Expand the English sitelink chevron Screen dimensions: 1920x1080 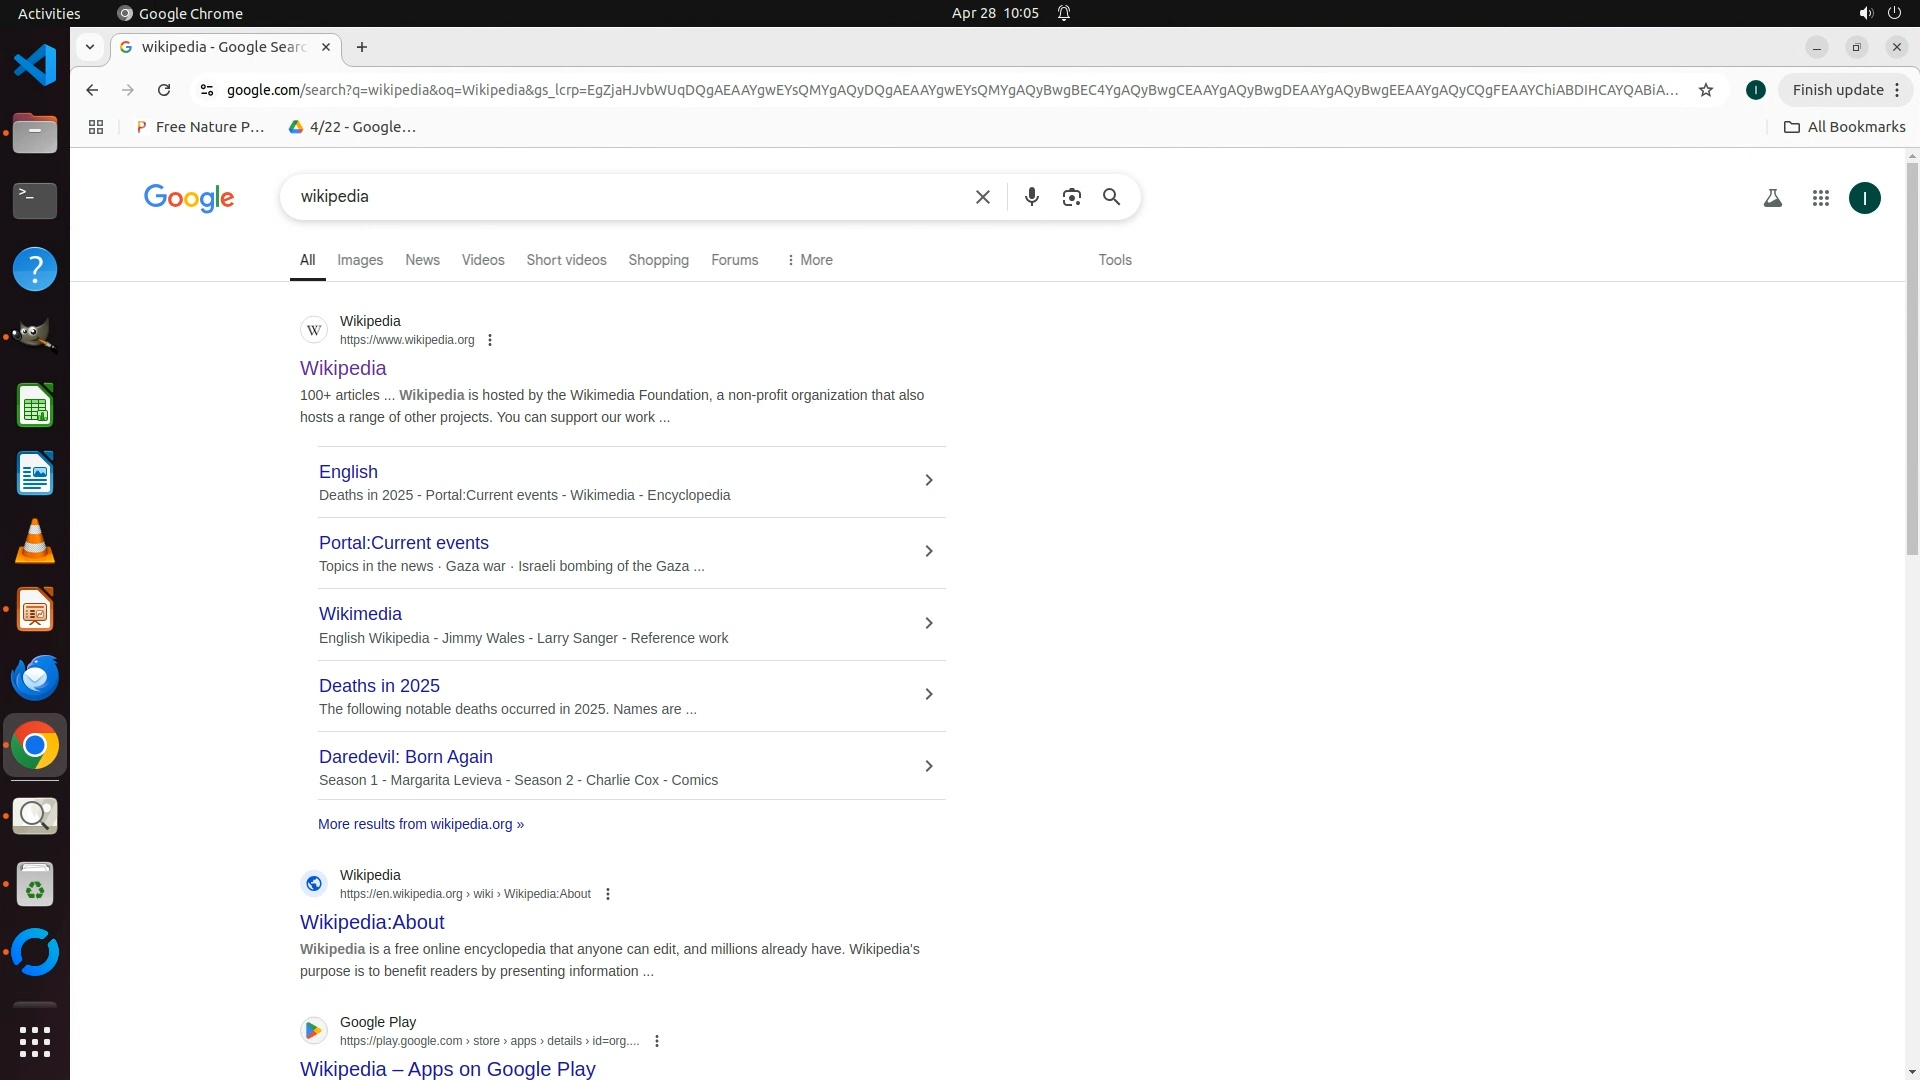pyautogui.click(x=928, y=481)
